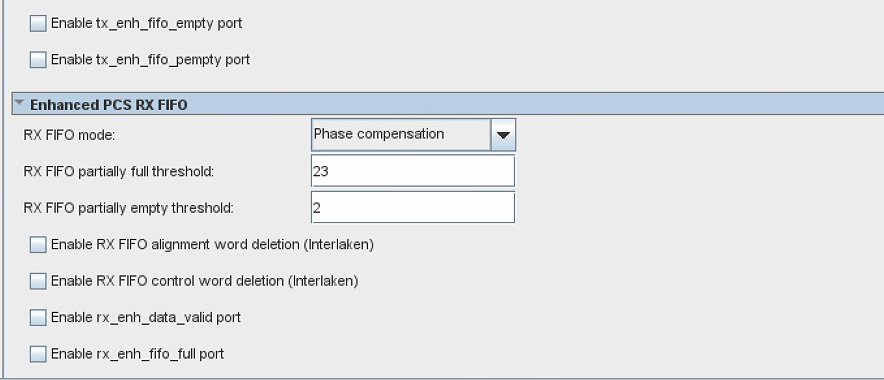Viewport: 884px width, 380px height.
Task: Focus the RX FIFO partially empty threshold field
Action: click(x=413, y=207)
